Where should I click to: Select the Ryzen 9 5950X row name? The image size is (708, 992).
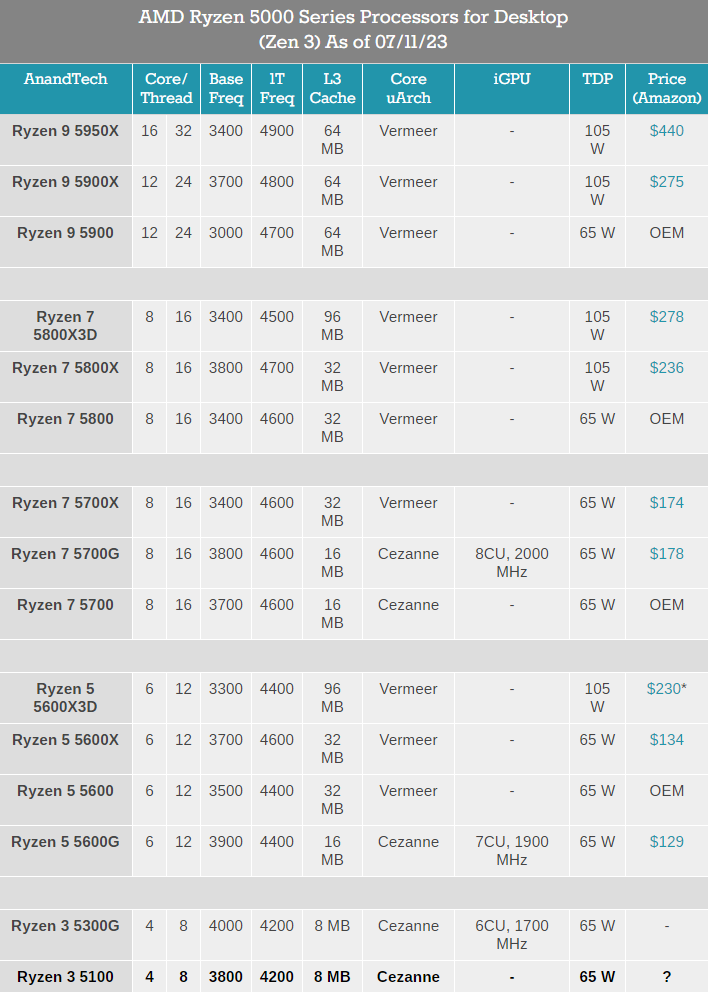pyautogui.click(x=65, y=131)
